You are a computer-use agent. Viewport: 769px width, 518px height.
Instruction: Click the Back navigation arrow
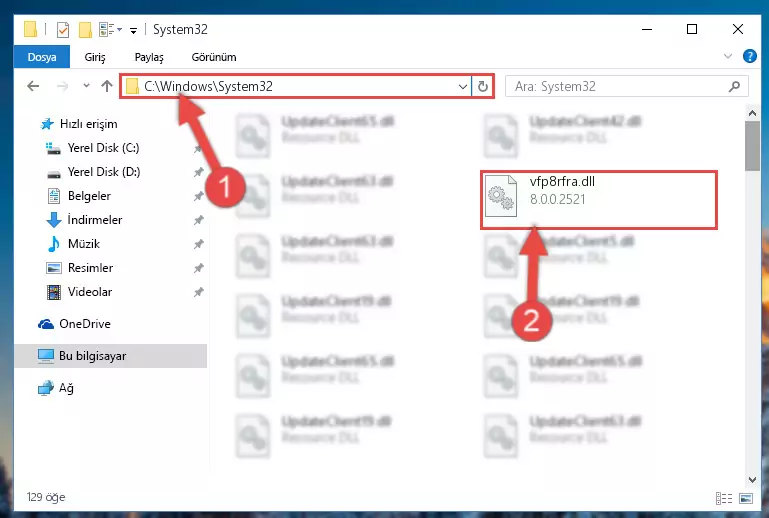[x=33, y=86]
